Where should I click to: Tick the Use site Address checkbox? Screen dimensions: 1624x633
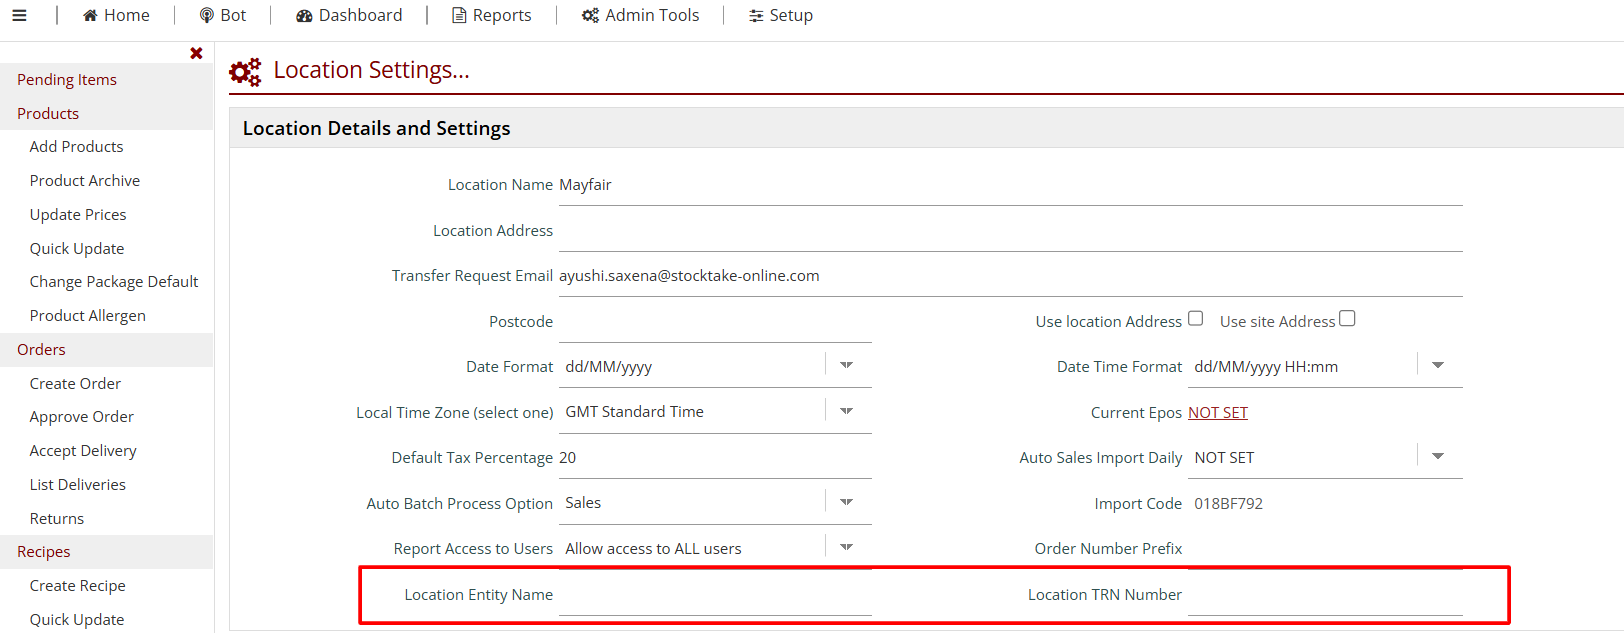coord(1347,319)
